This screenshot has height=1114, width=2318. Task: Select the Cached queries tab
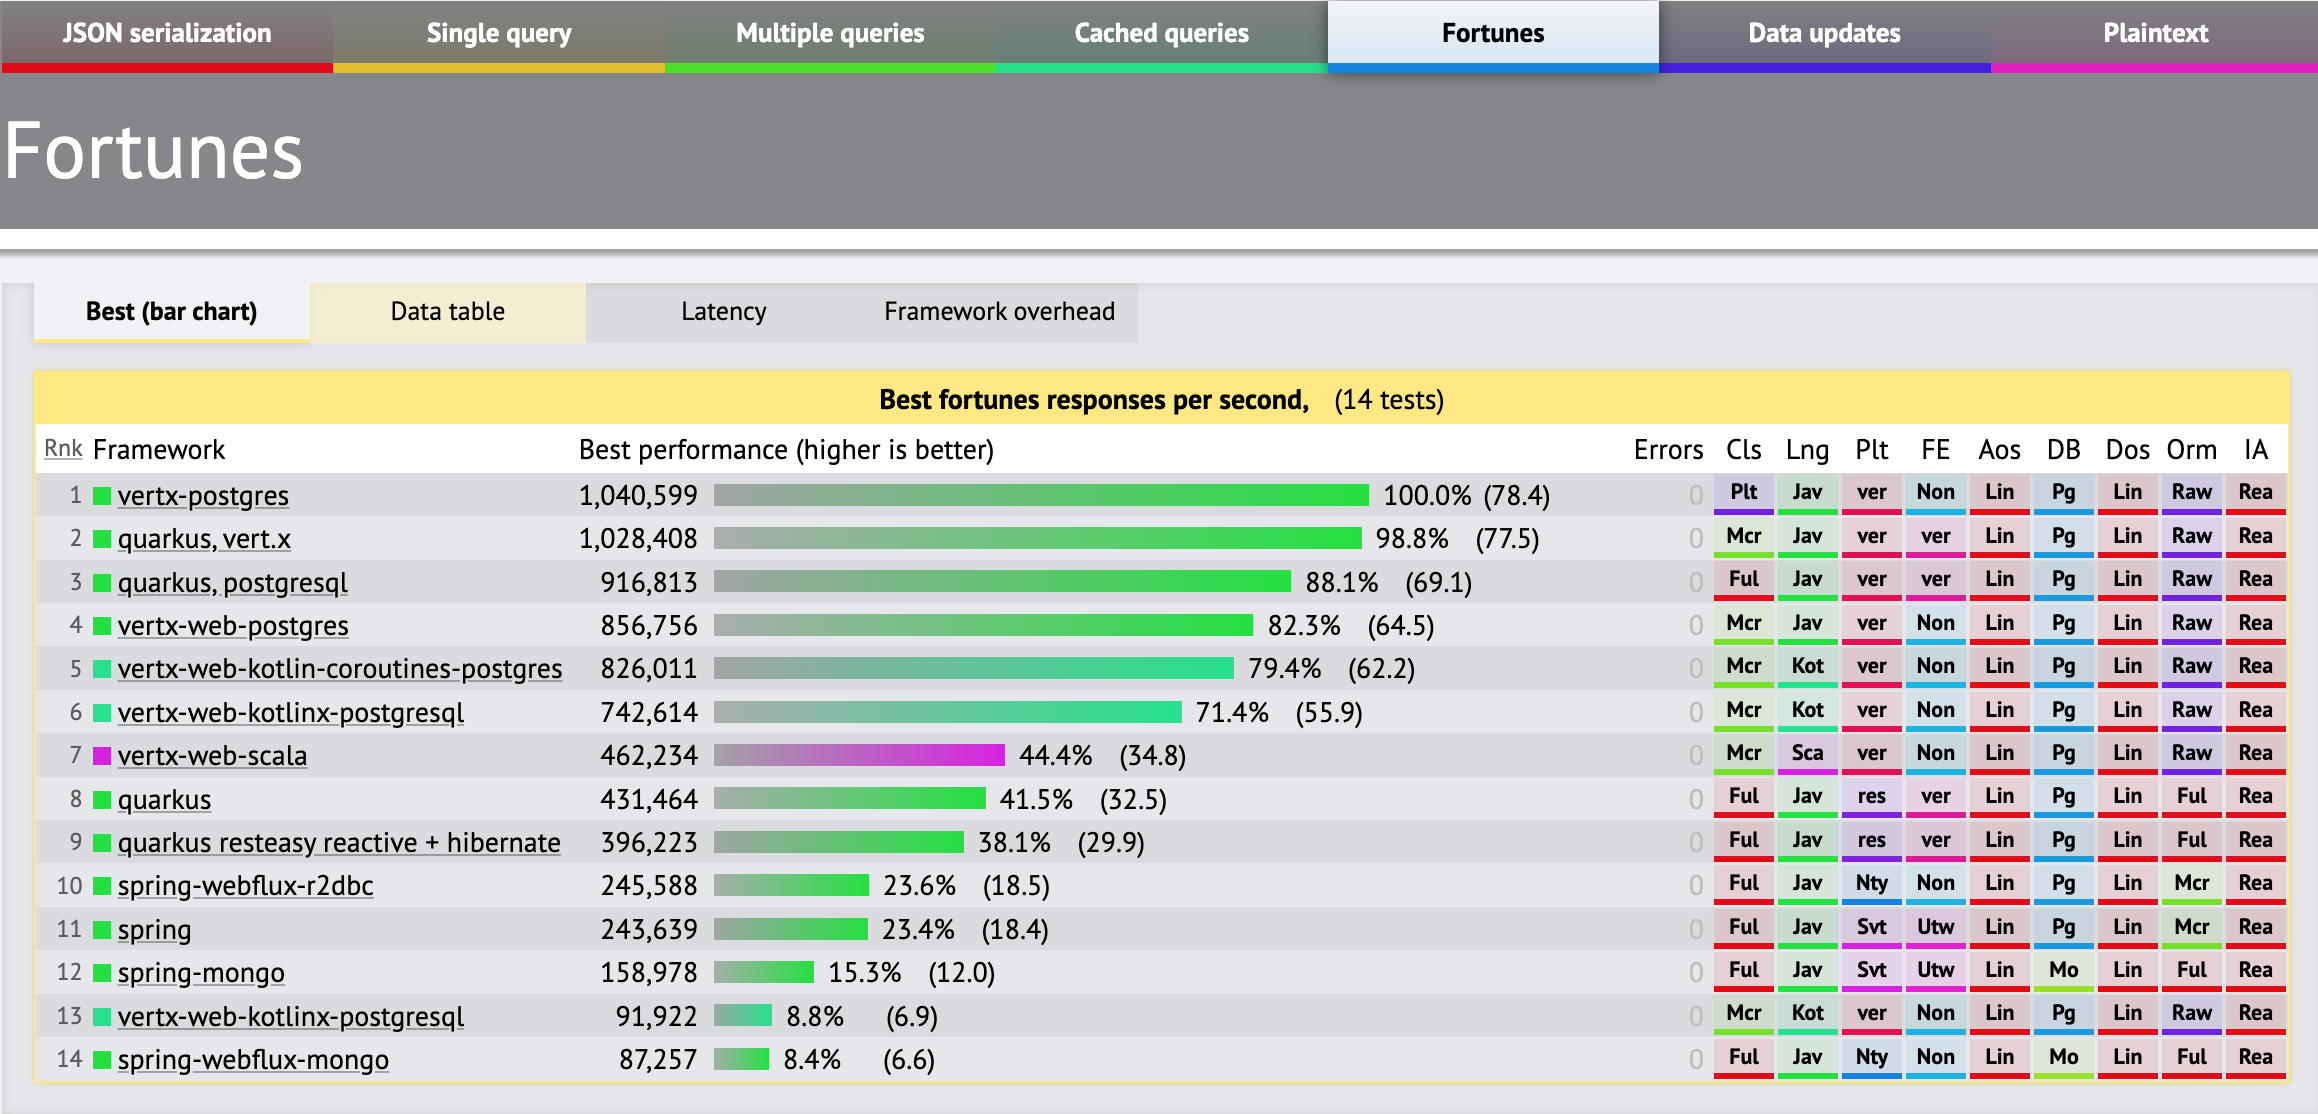pyautogui.click(x=1161, y=34)
